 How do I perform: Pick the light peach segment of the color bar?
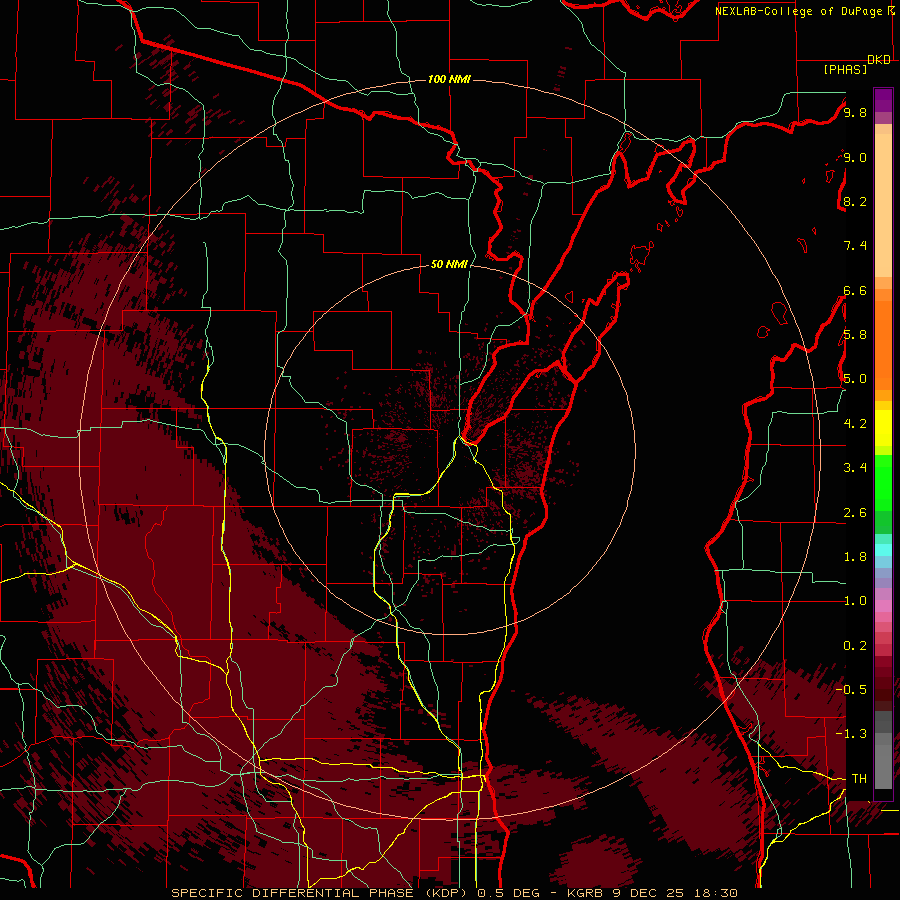coord(883,205)
